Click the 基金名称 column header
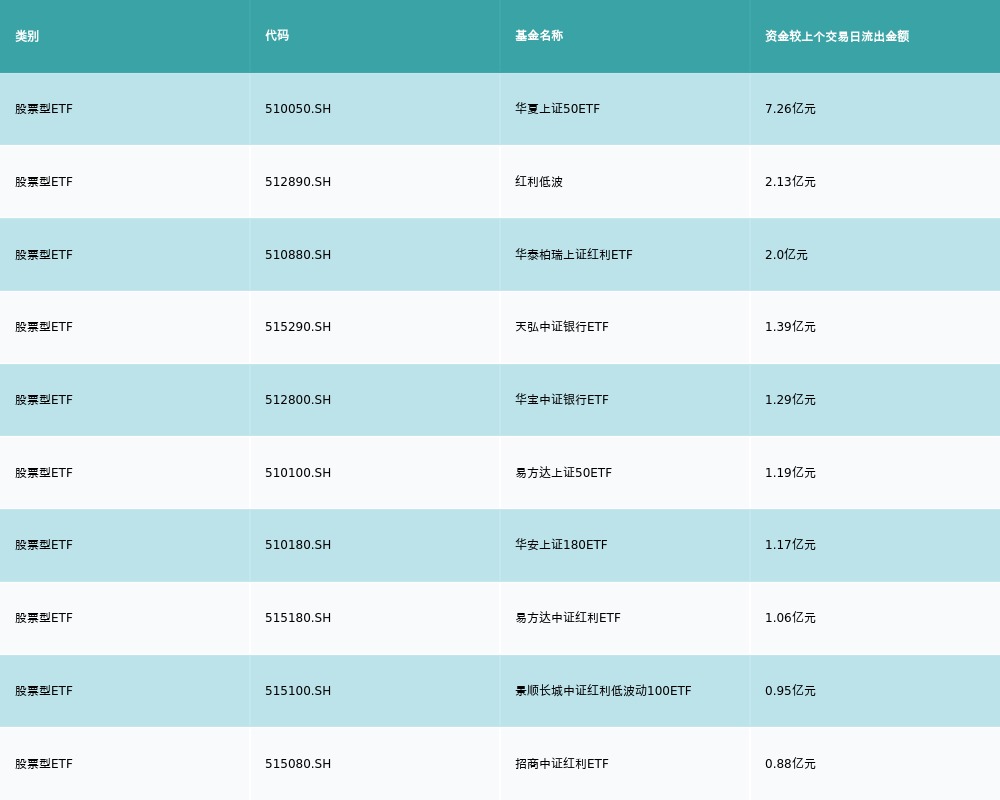 (539, 36)
